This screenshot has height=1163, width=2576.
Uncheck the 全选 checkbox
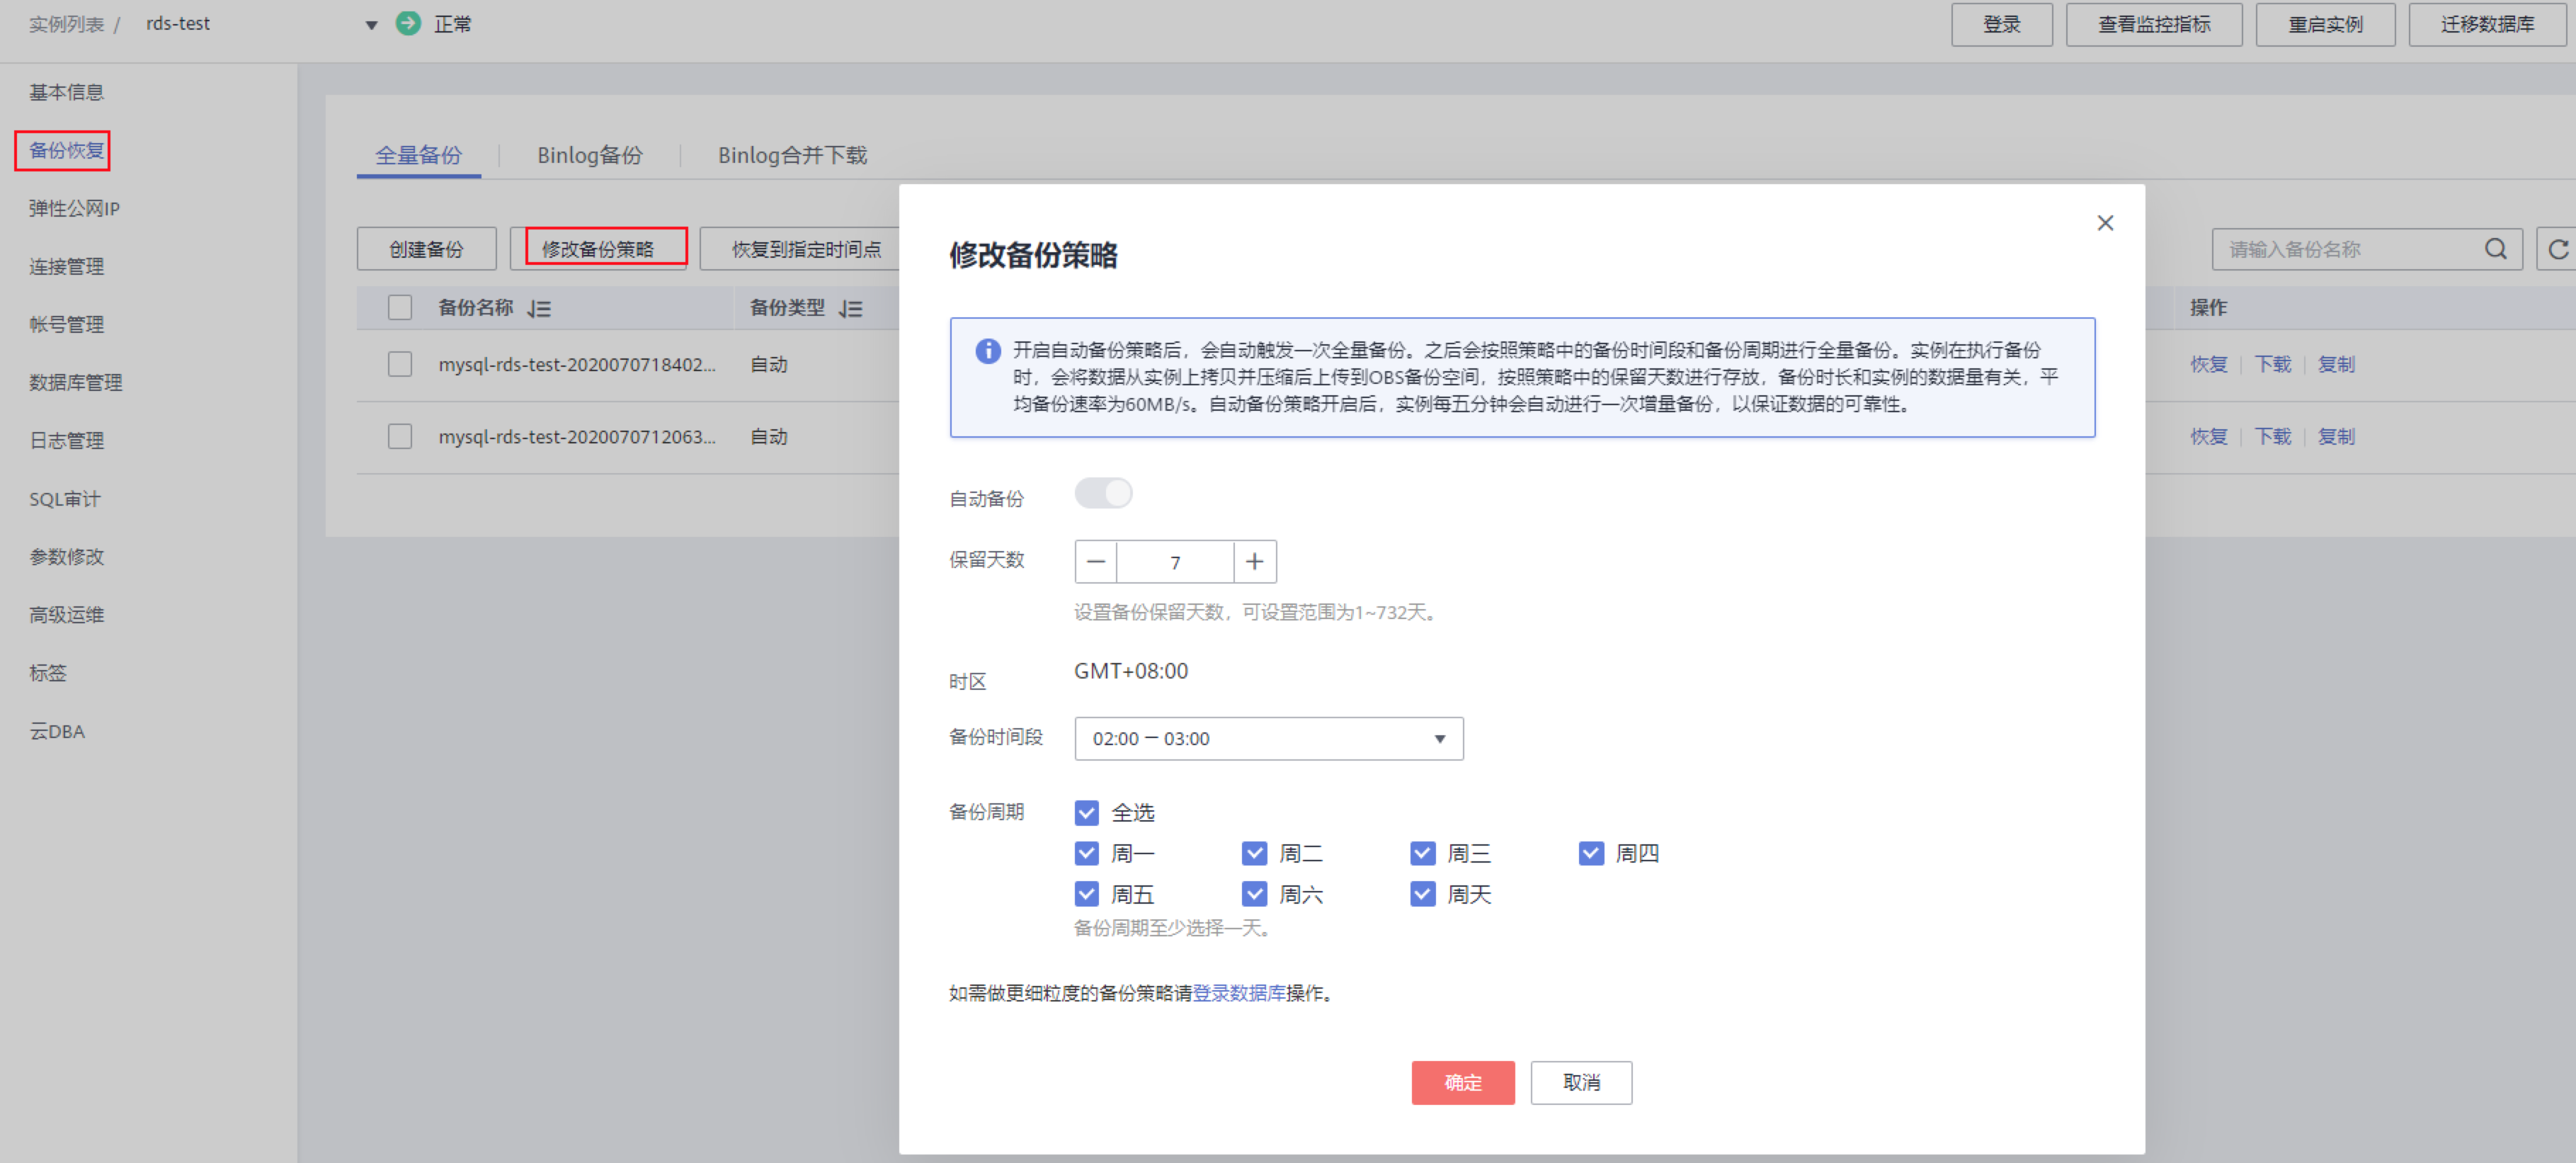(x=1087, y=813)
